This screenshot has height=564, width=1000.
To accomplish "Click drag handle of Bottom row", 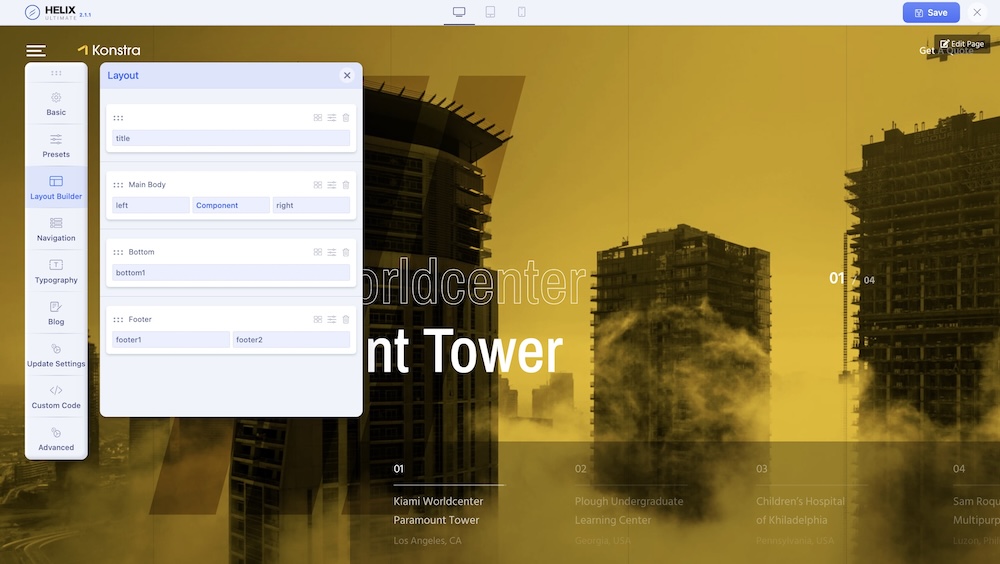I will click(118, 252).
